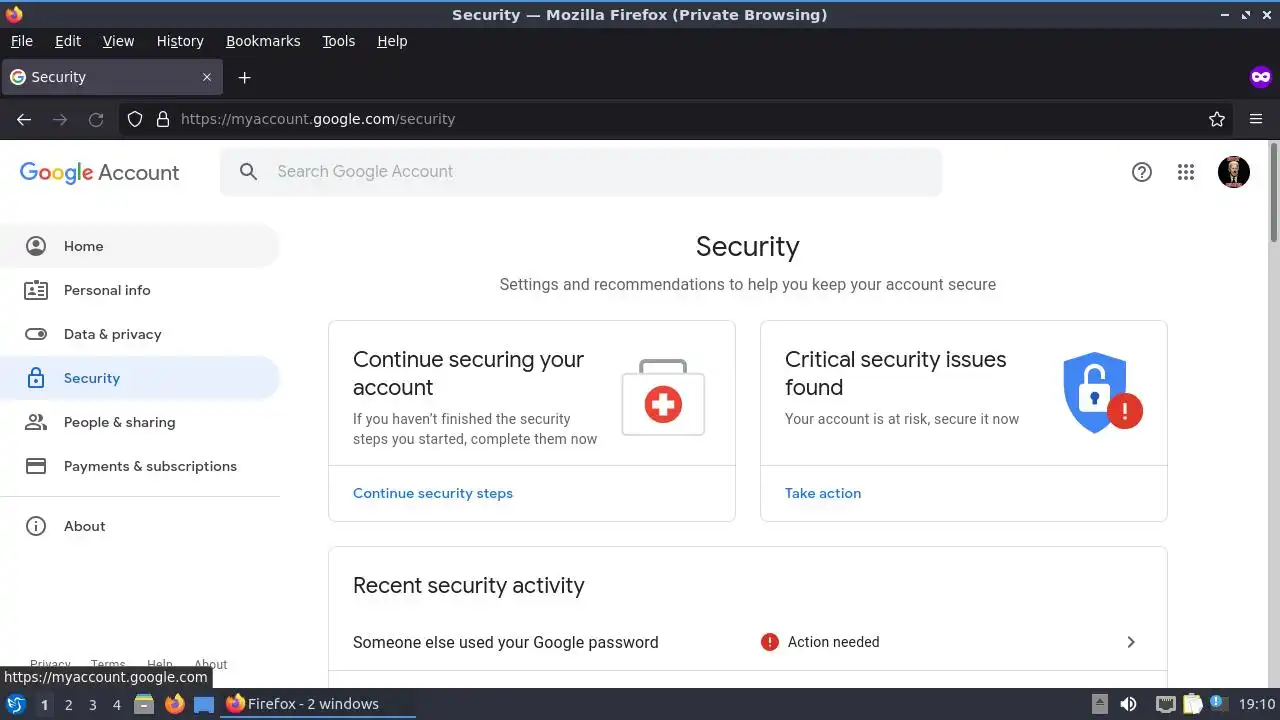Expand the 'Someone else used your Google password' entry
This screenshot has width=1280, height=720.
pyautogui.click(x=1131, y=642)
